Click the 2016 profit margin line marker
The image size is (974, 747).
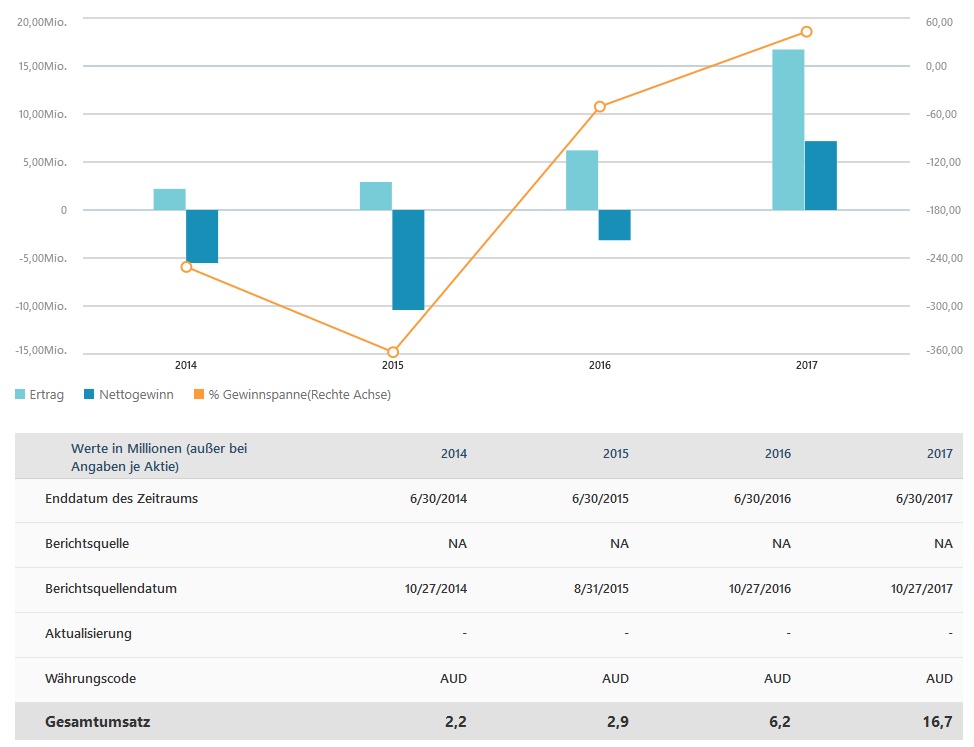pyautogui.click(x=600, y=106)
